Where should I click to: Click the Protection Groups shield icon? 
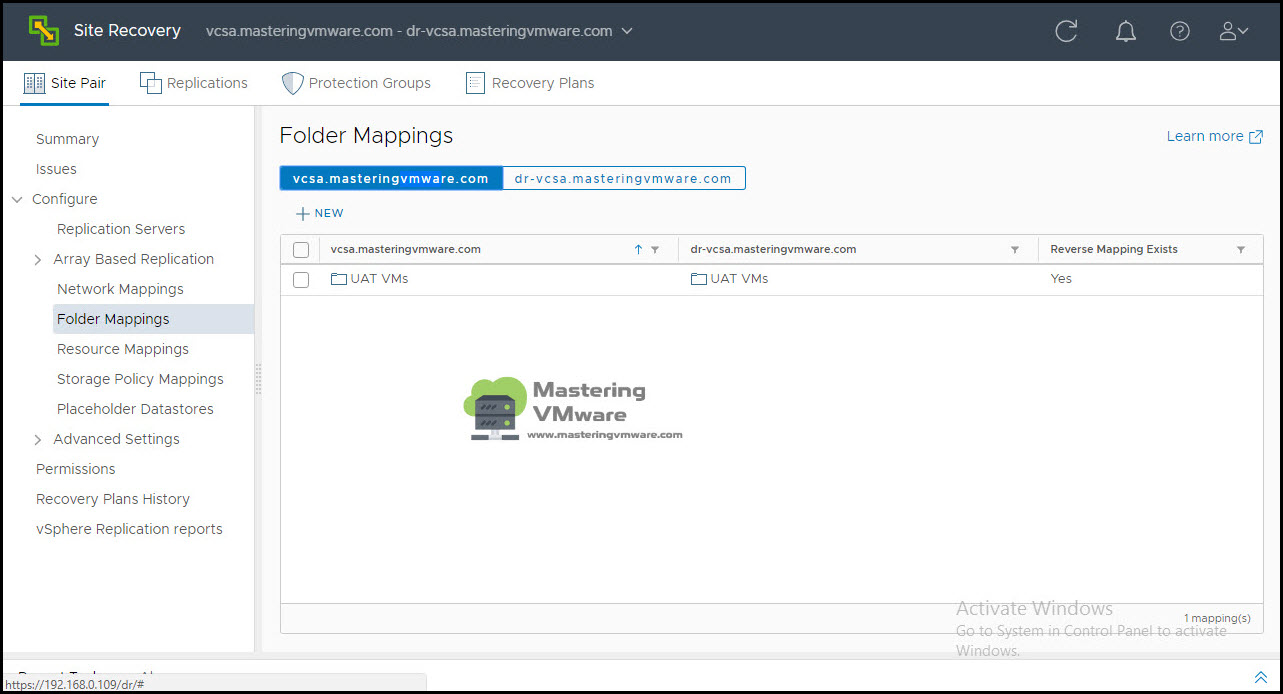coord(292,83)
